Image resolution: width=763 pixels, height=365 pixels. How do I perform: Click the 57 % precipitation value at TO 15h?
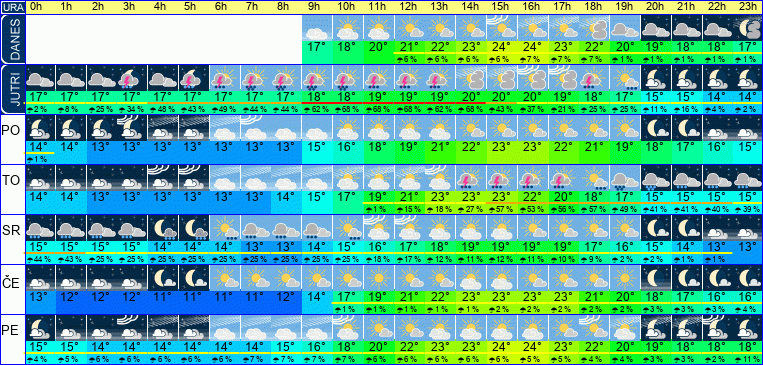pyautogui.click(x=502, y=209)
